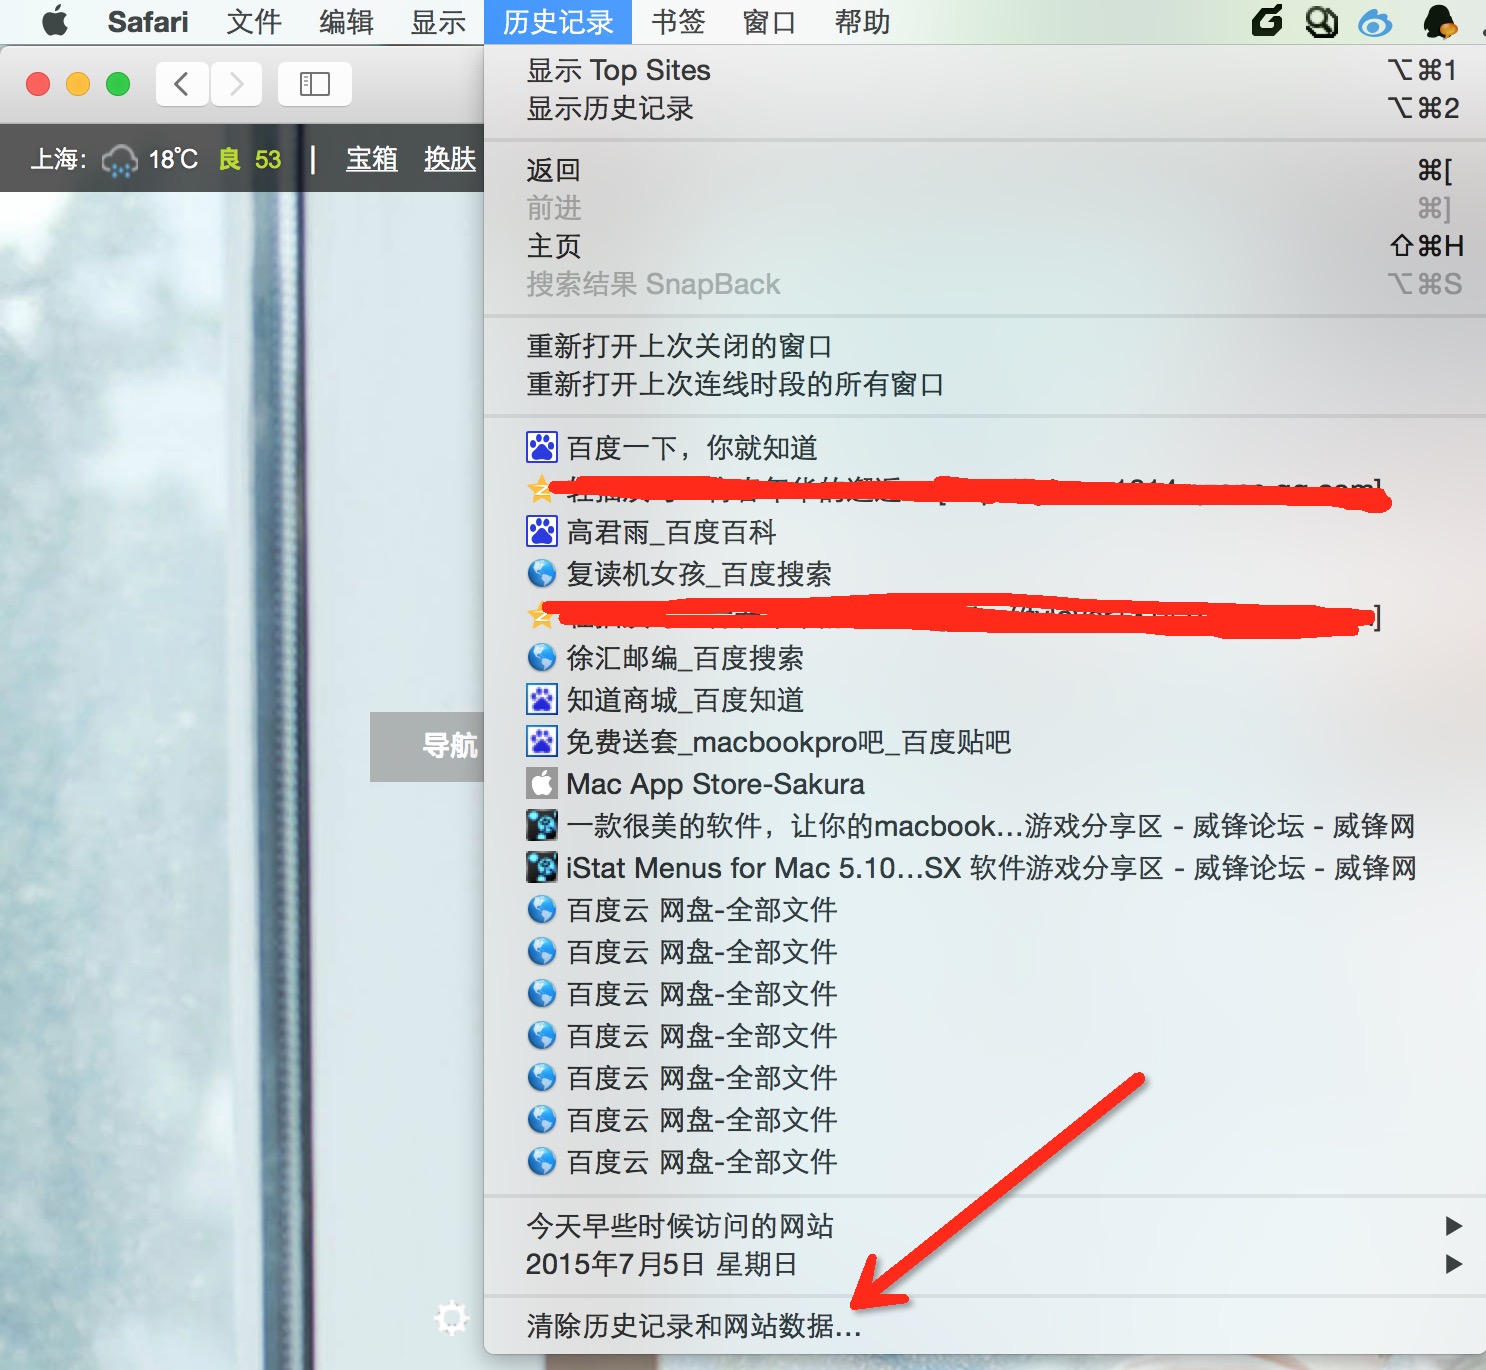Open the Safari application menu
The height and width of the screenshot is (1370, 1486).
(x=147, y=21)
